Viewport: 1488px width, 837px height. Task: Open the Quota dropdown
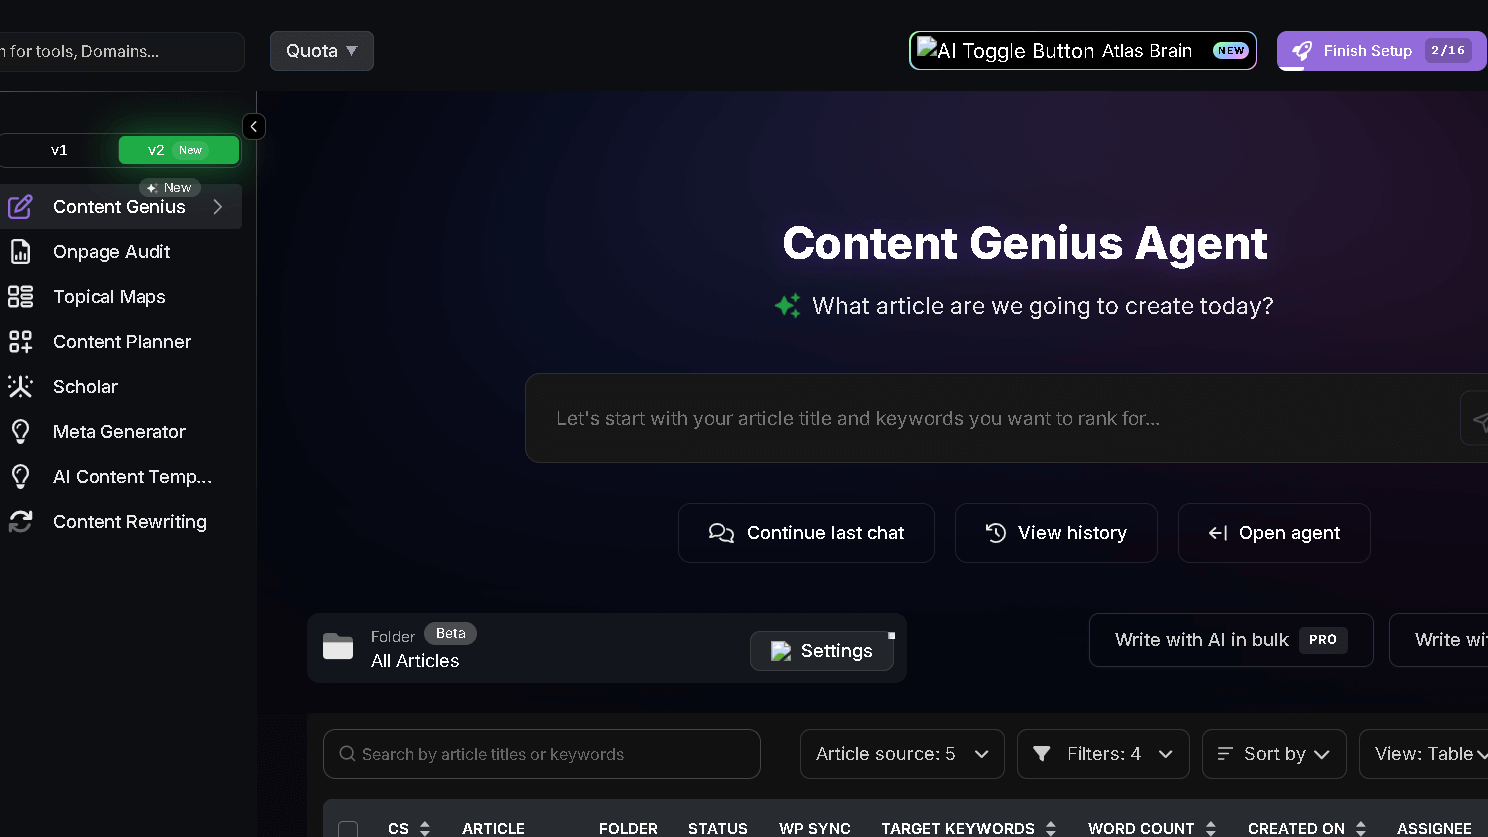click(321, 50)
